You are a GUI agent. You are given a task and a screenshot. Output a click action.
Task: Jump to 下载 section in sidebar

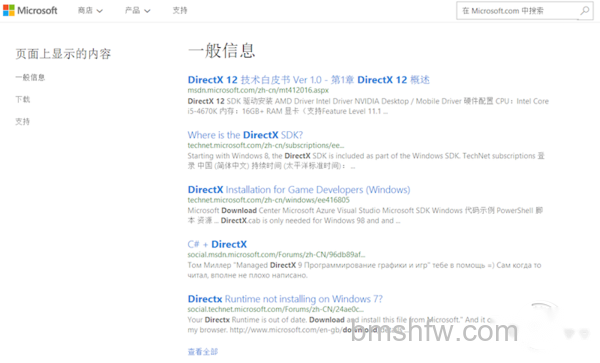23,99
